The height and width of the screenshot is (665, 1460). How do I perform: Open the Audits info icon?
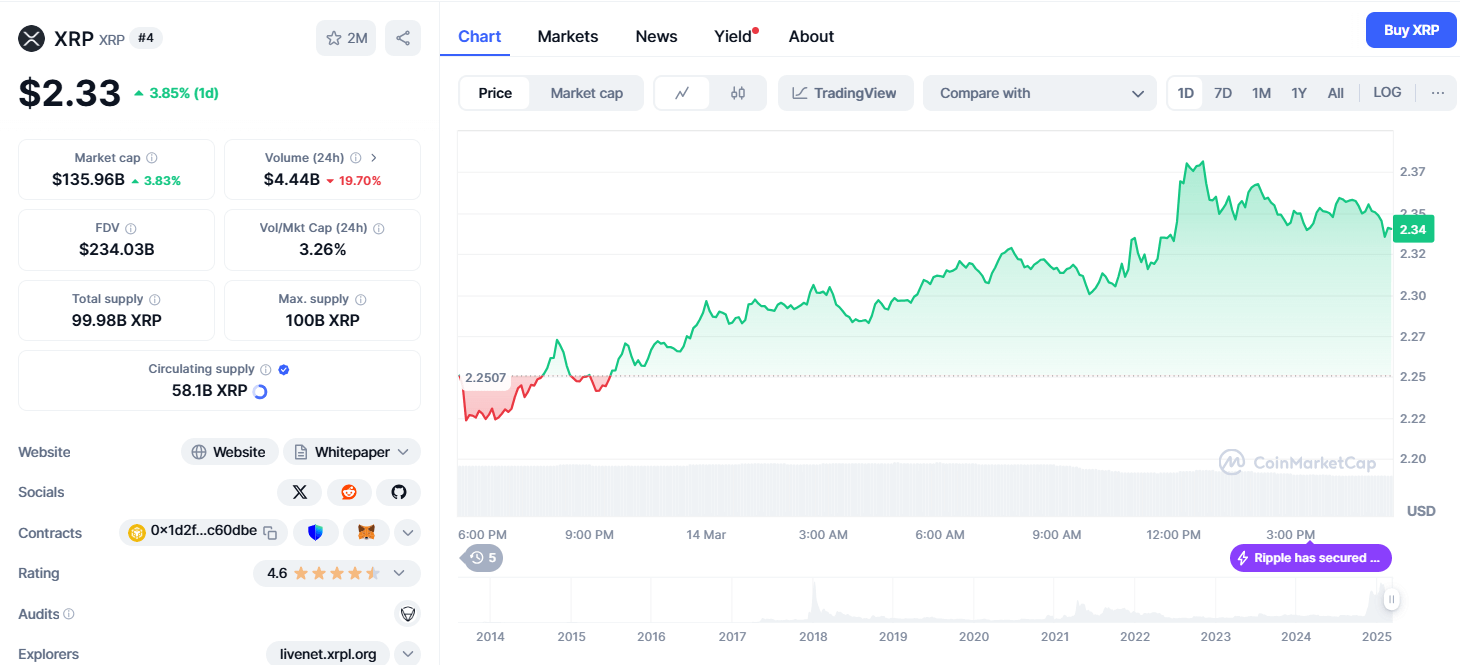click(x=69, y=614)
